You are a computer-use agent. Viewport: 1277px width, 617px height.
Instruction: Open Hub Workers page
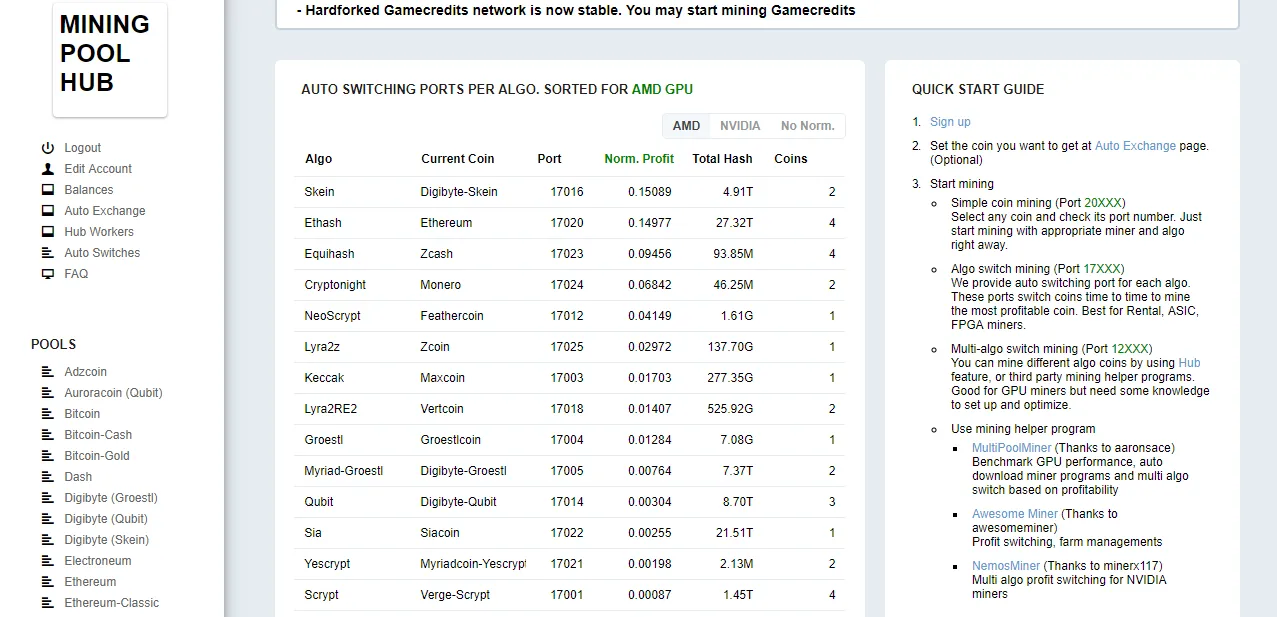(99, 232)
